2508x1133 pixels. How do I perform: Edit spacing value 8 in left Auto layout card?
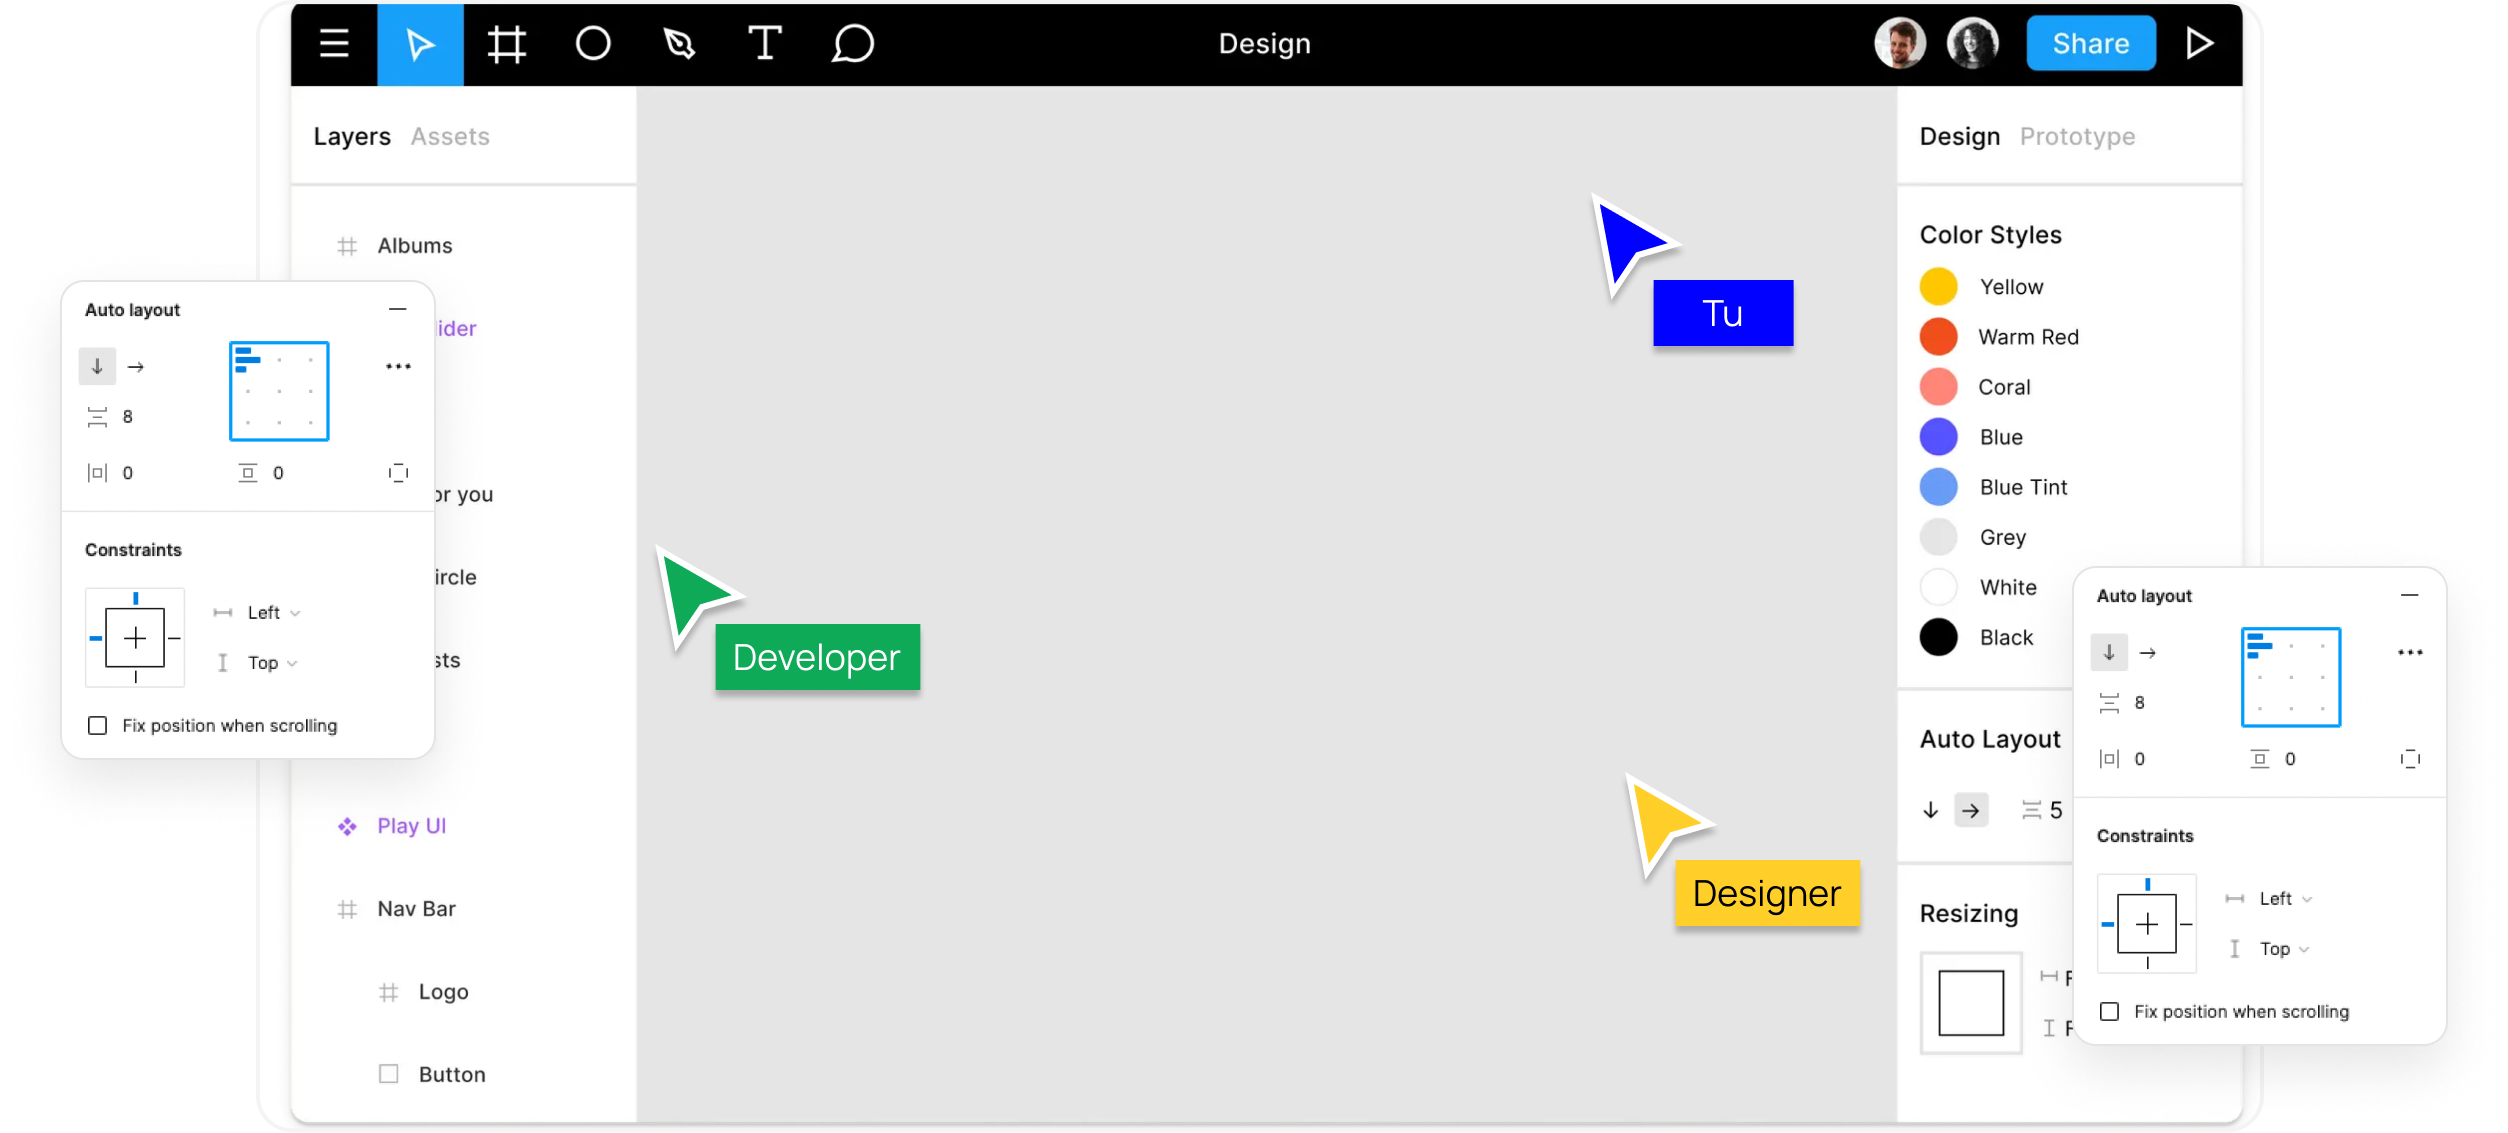(127, 417)
